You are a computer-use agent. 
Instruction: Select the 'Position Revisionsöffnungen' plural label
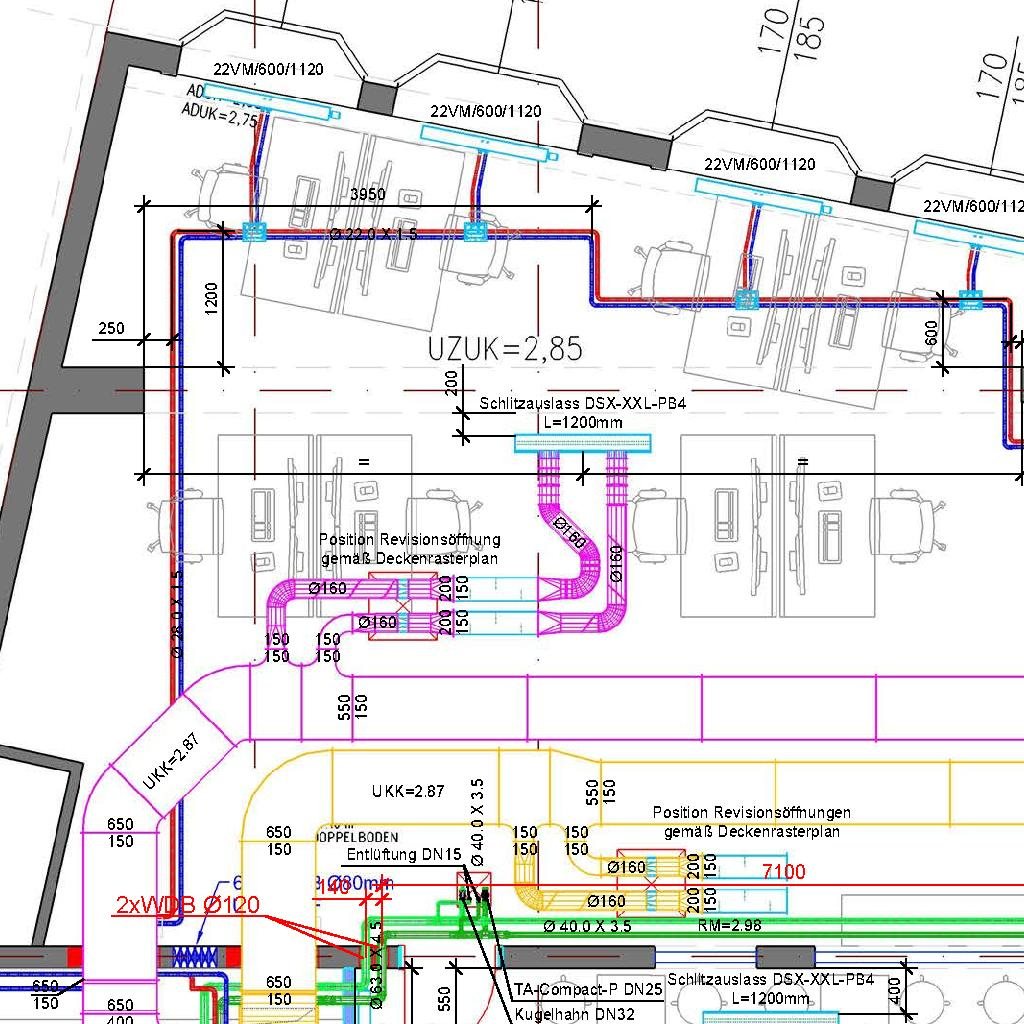point(751,813)
